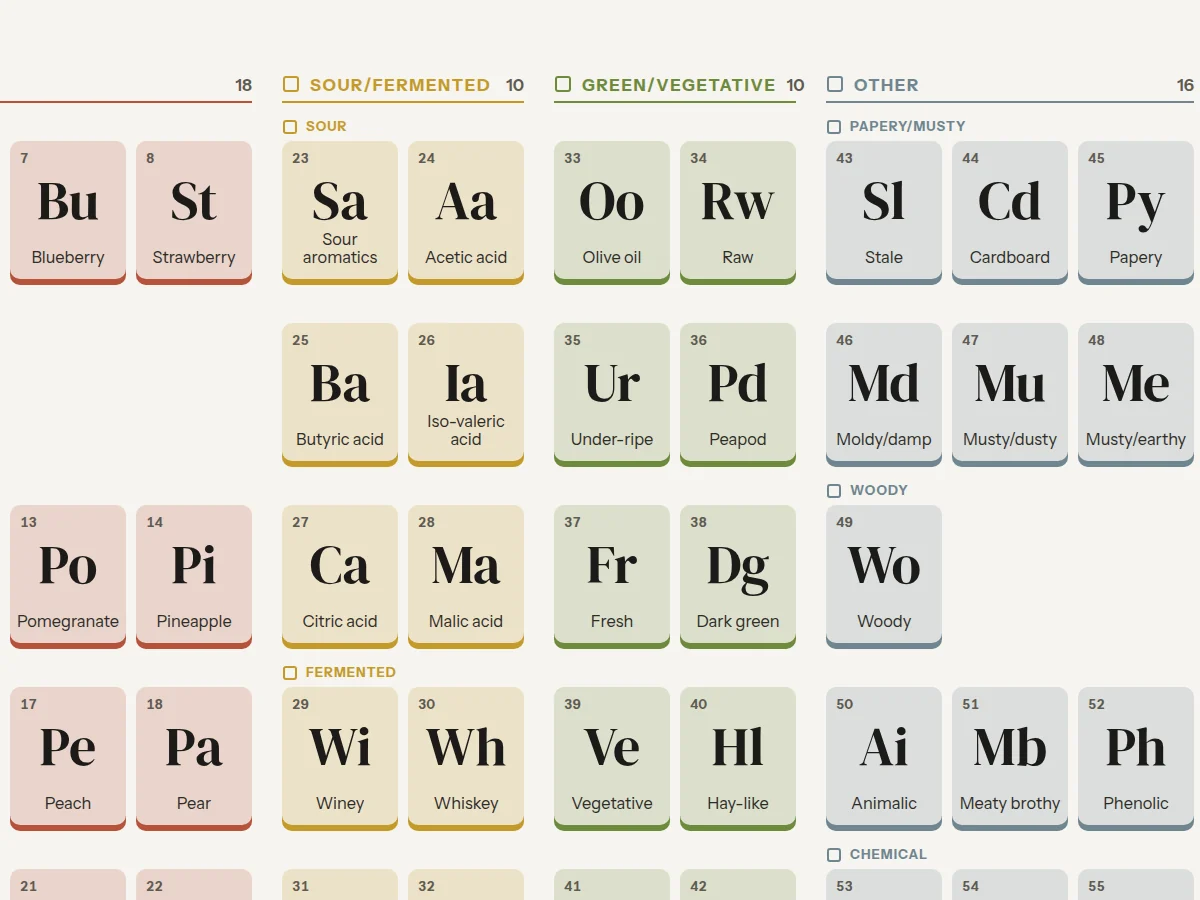Select the Cardboard tile
Screen dimensions: 1200x900
pos(1010,213)
